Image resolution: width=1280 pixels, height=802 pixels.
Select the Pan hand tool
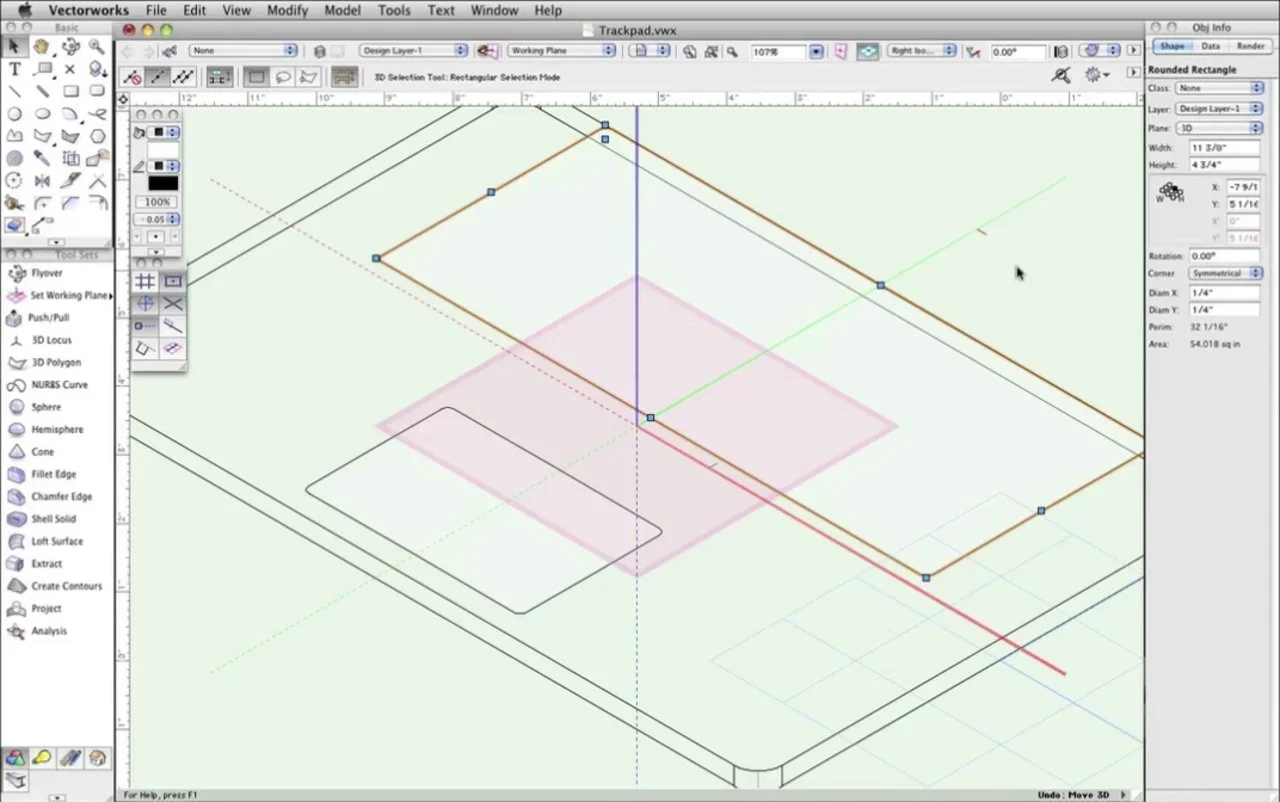[x=42, y=46]
